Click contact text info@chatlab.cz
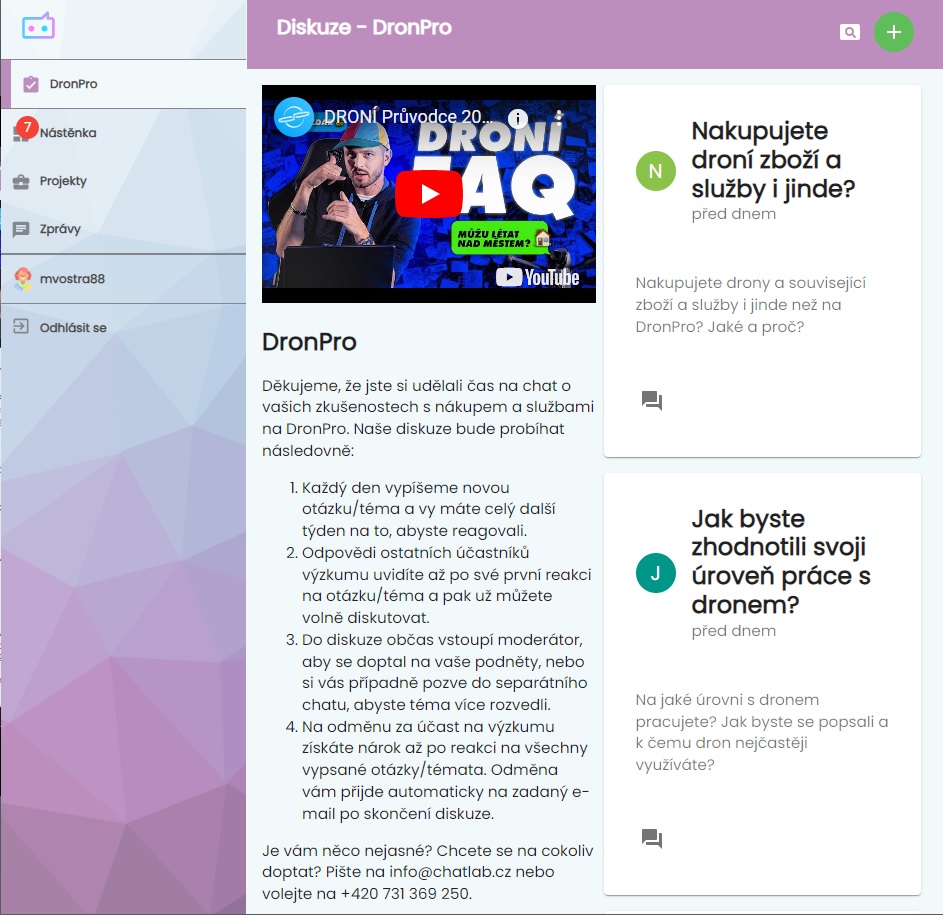Screen dimensions: 943x915 [x=450, y=872]
